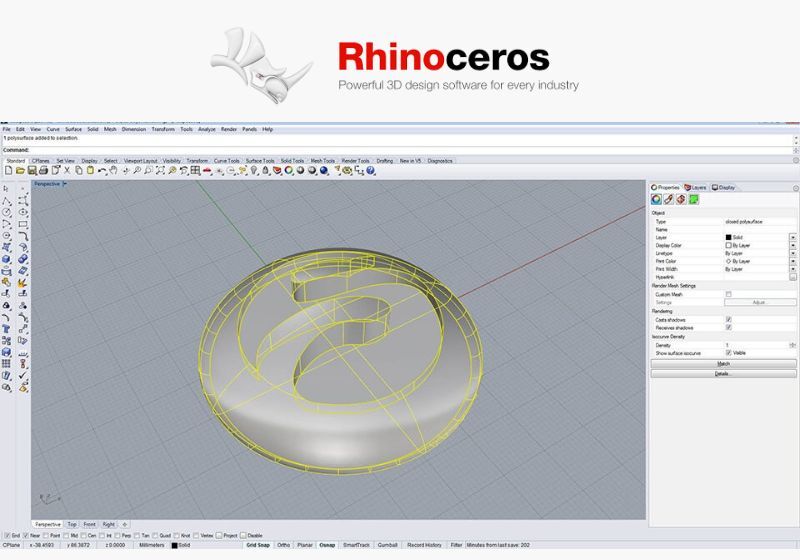Screen dimensions: 800x560
Task: Click the Match button in Properties
Action: [x=723, y=364]
